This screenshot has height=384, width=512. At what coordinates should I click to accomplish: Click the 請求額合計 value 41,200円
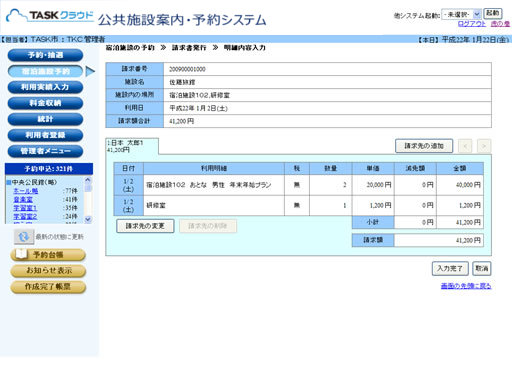click(x=181, y=121)
